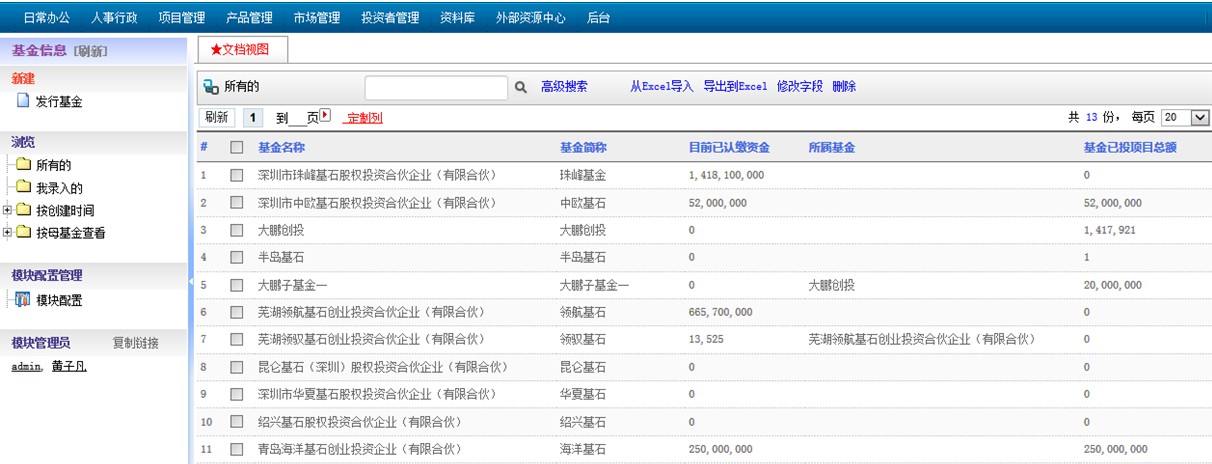Open the 资料库 menu
1212x464 pixels.
point(458,18)
